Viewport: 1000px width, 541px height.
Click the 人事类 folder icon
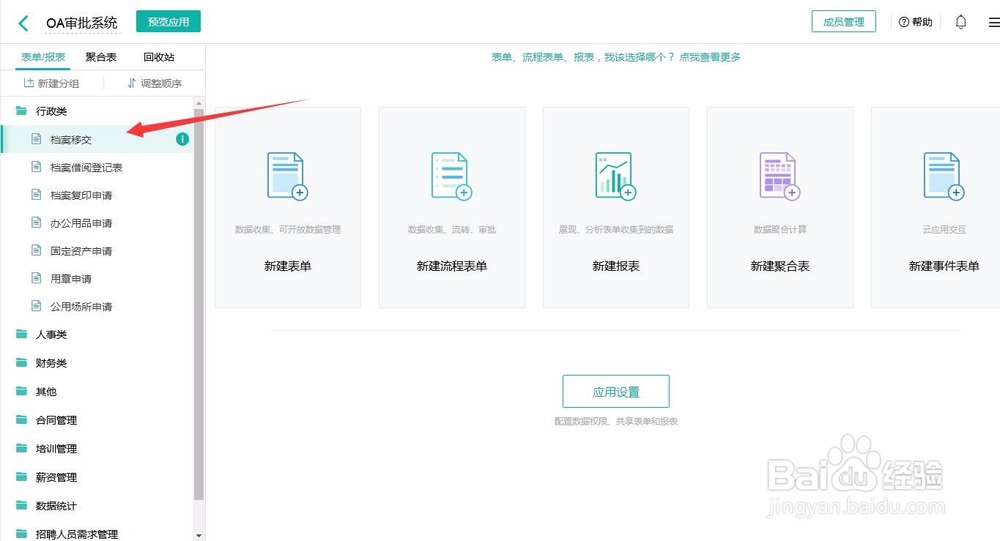coord(22,334)
